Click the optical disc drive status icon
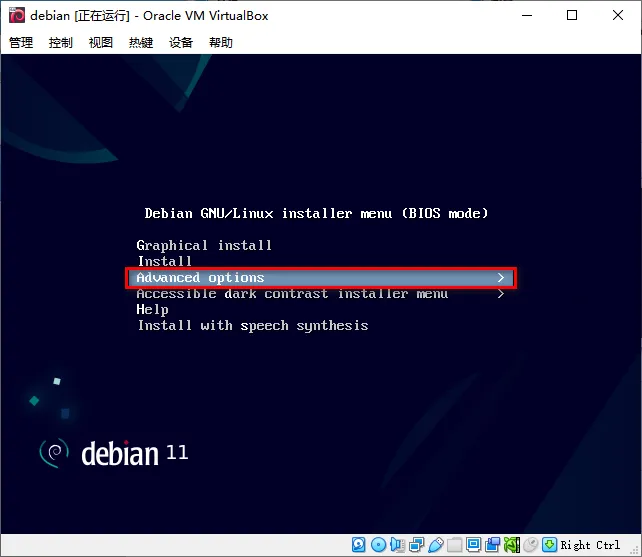Screen dimensions: 642x557 click(x=378, y=545)
